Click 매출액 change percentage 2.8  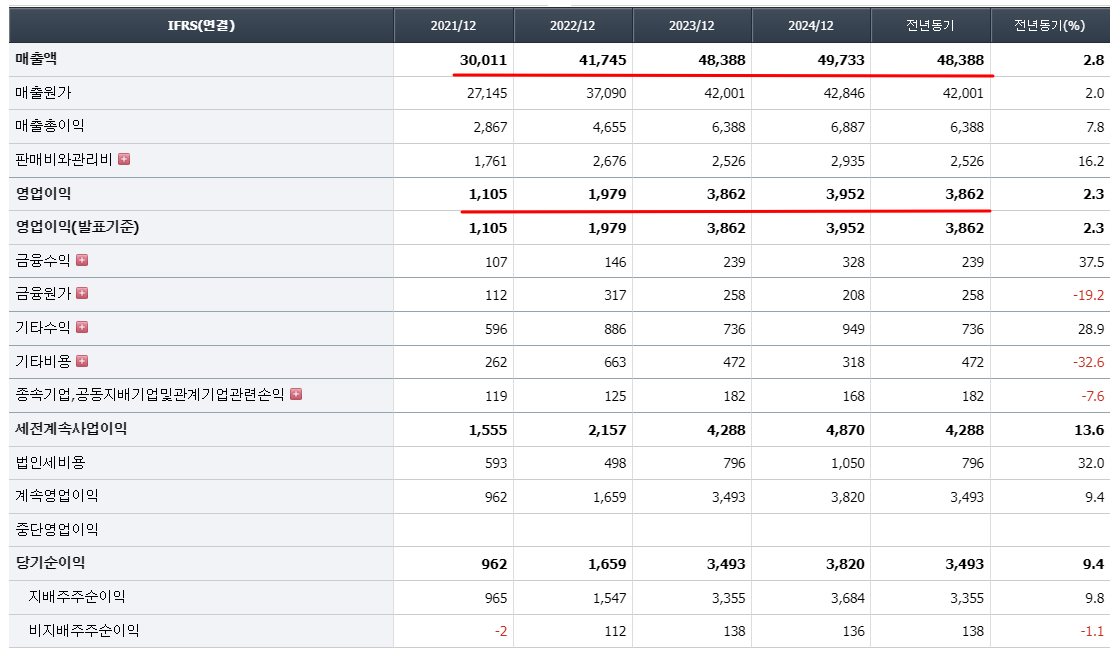[1094, 60]
